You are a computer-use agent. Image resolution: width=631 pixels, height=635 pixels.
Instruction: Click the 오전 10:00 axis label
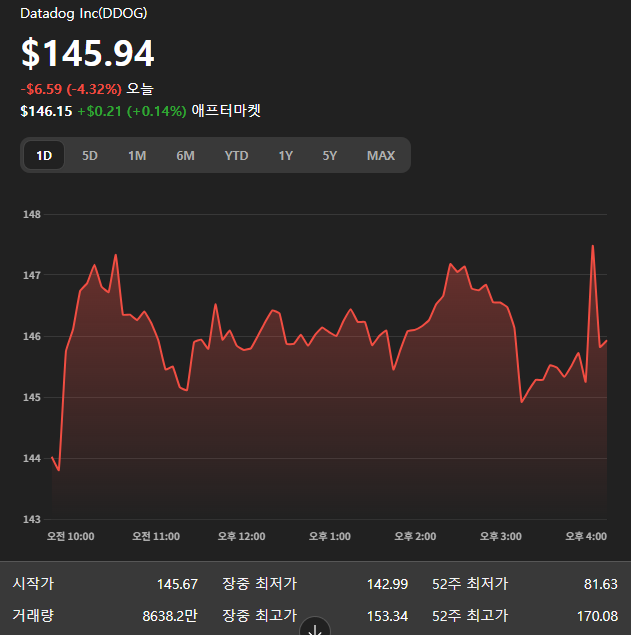point(70,536)
